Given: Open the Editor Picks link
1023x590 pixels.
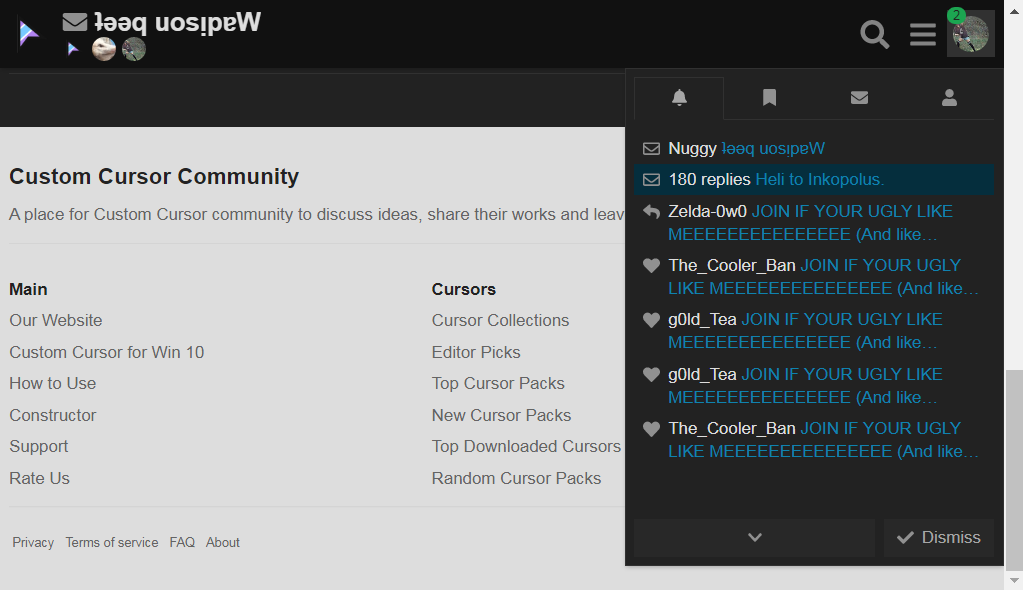Looking at the screenshot, I should coord(476,352).
